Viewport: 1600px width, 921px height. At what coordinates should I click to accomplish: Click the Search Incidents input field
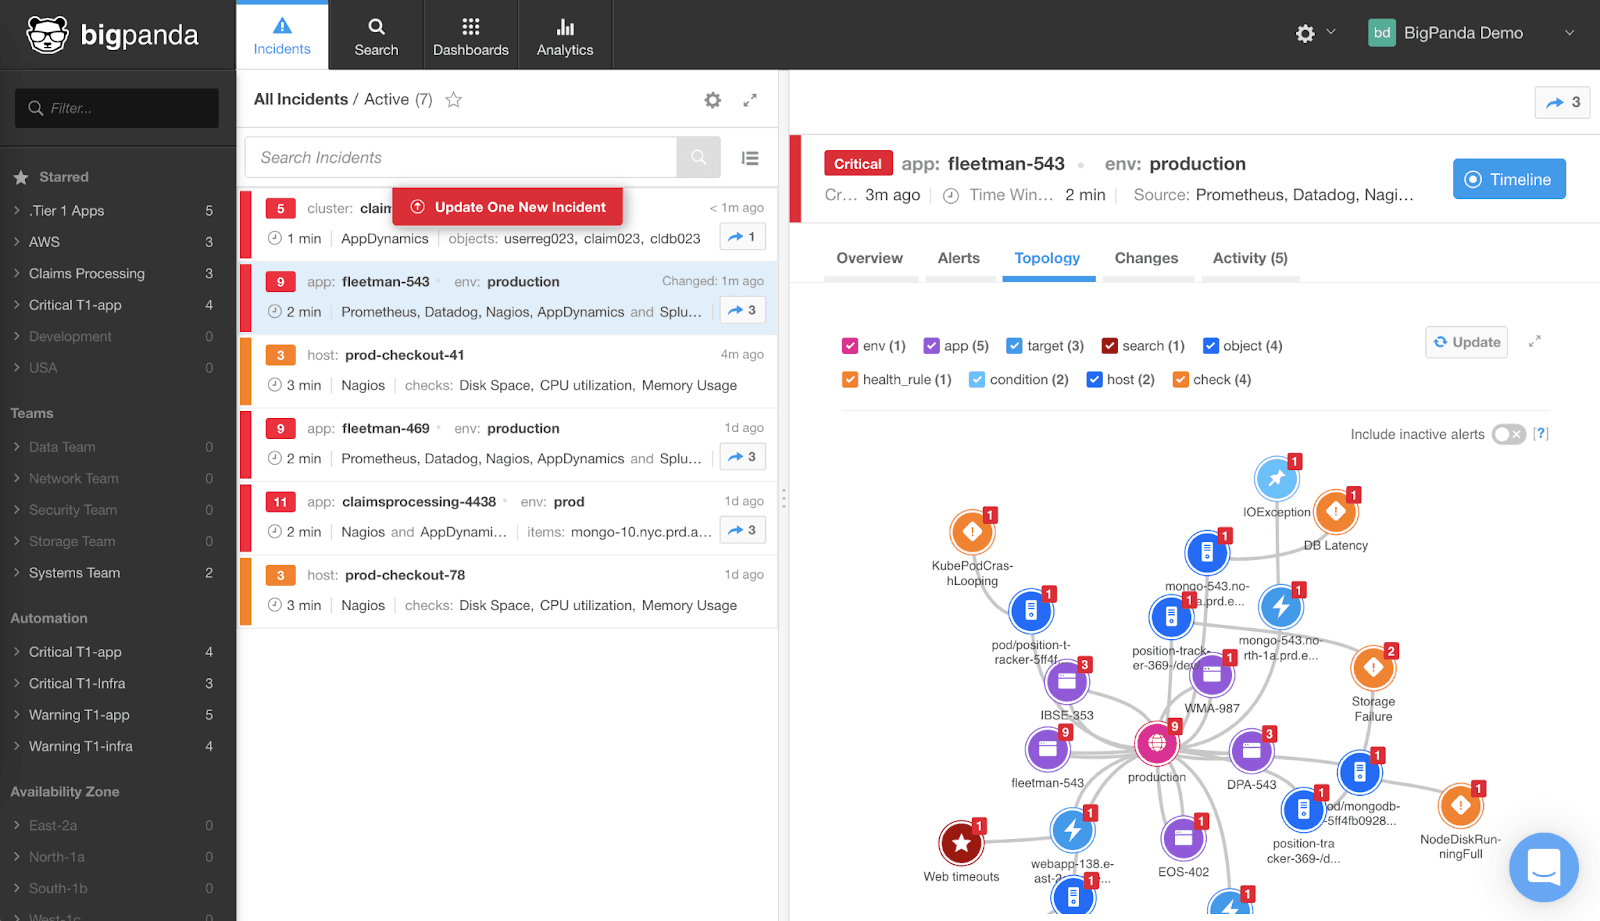coord(461,158)
